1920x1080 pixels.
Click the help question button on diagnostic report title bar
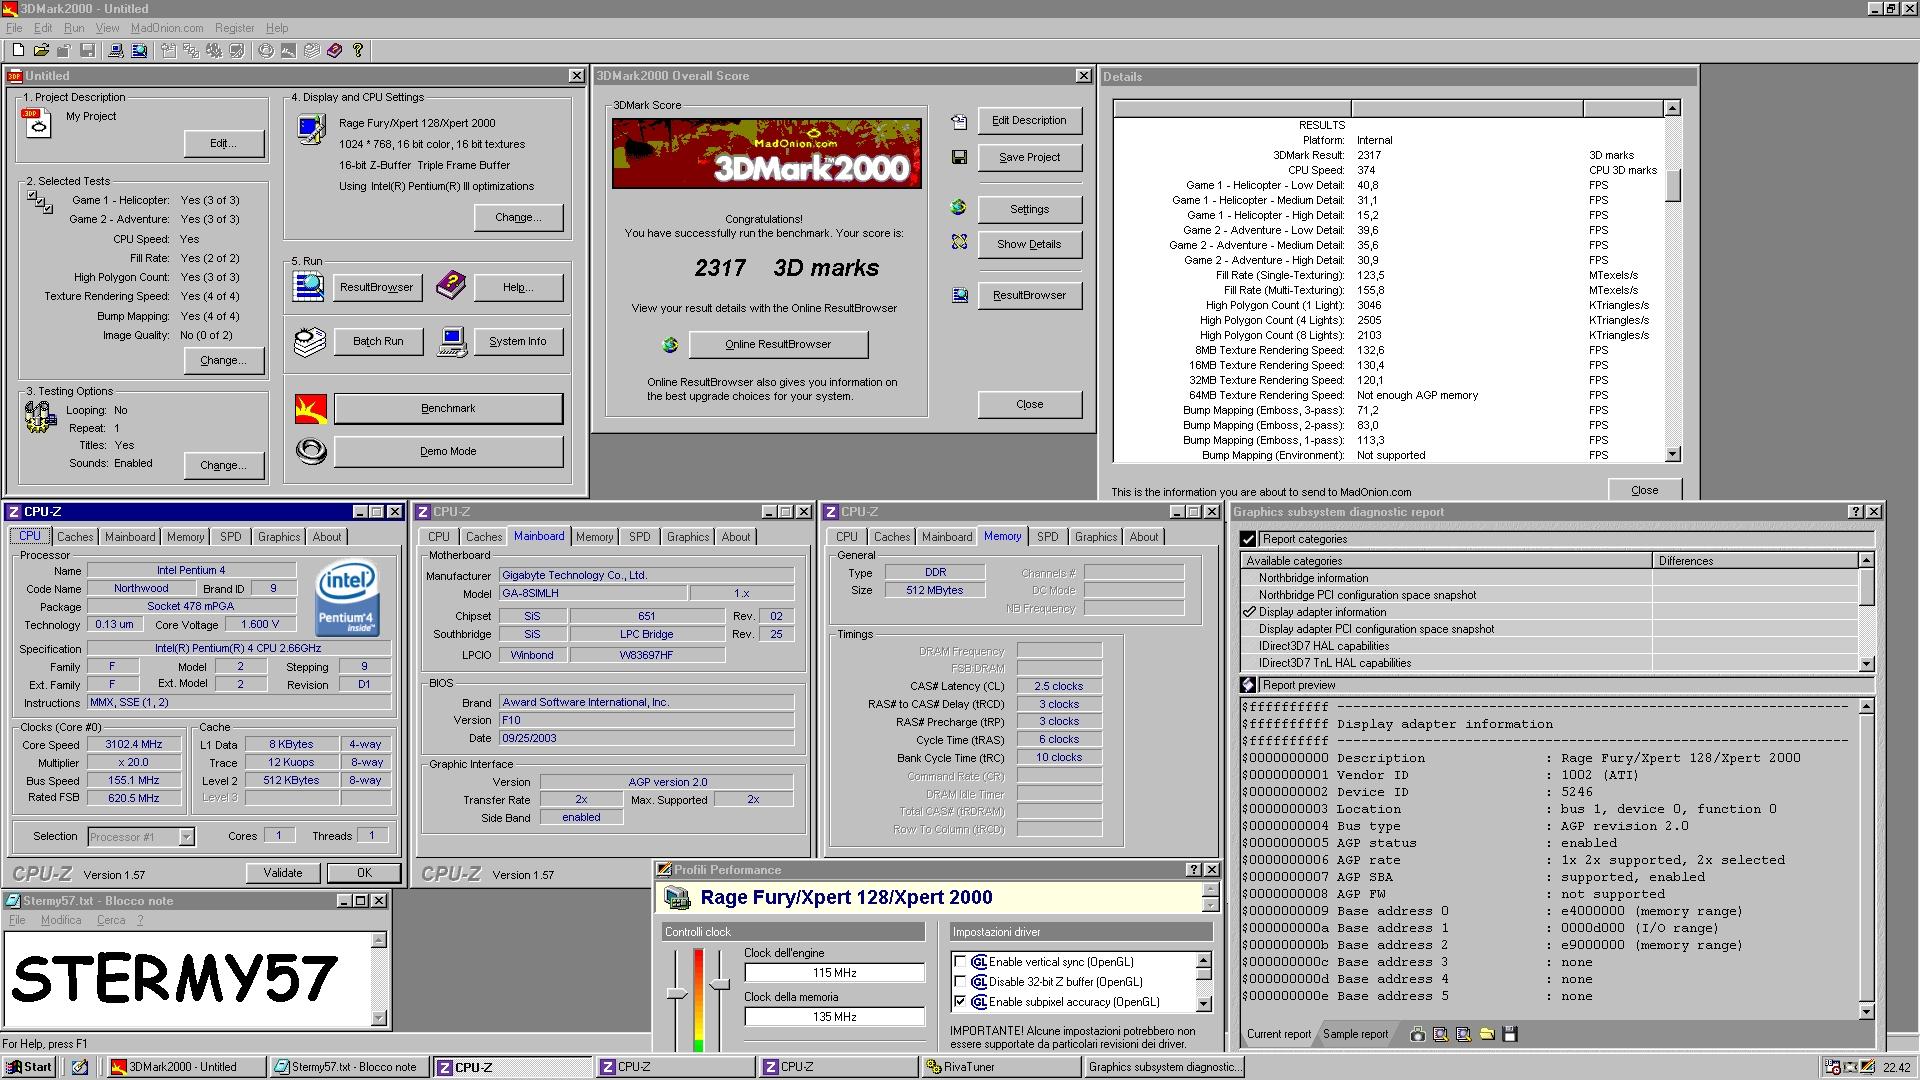pos(1856,512)
